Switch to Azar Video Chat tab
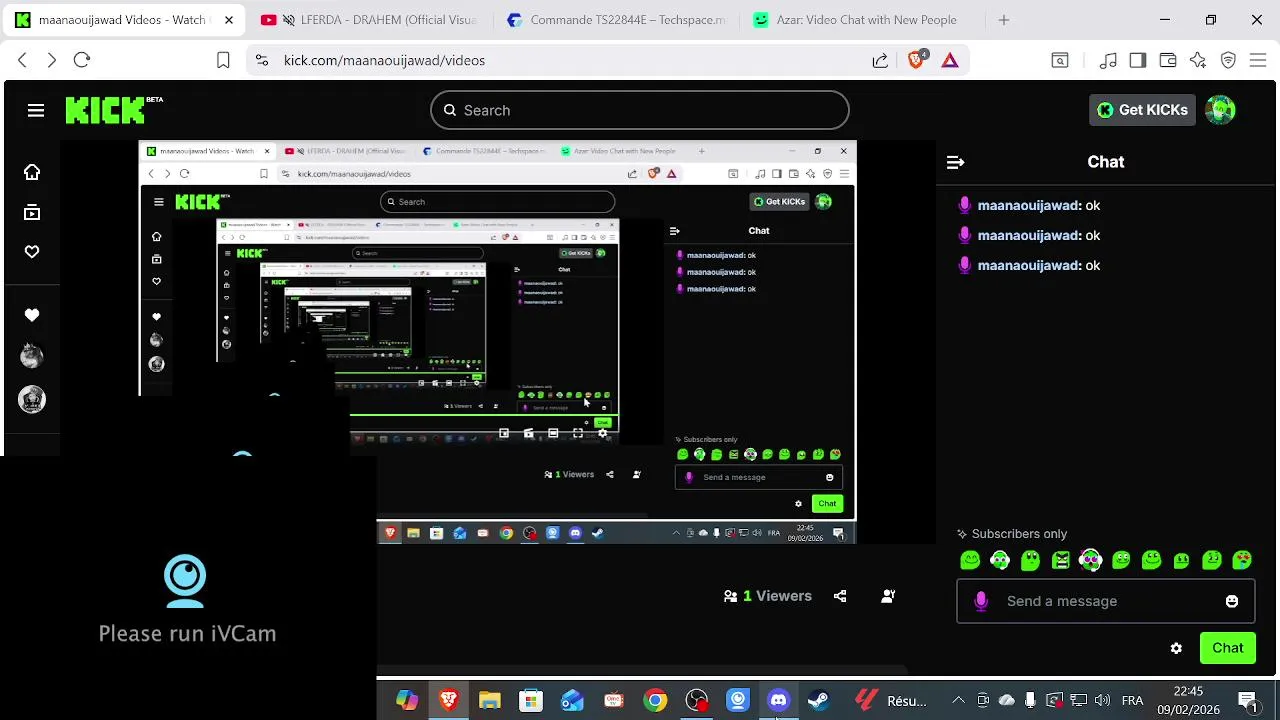 (x=862, y=20)
